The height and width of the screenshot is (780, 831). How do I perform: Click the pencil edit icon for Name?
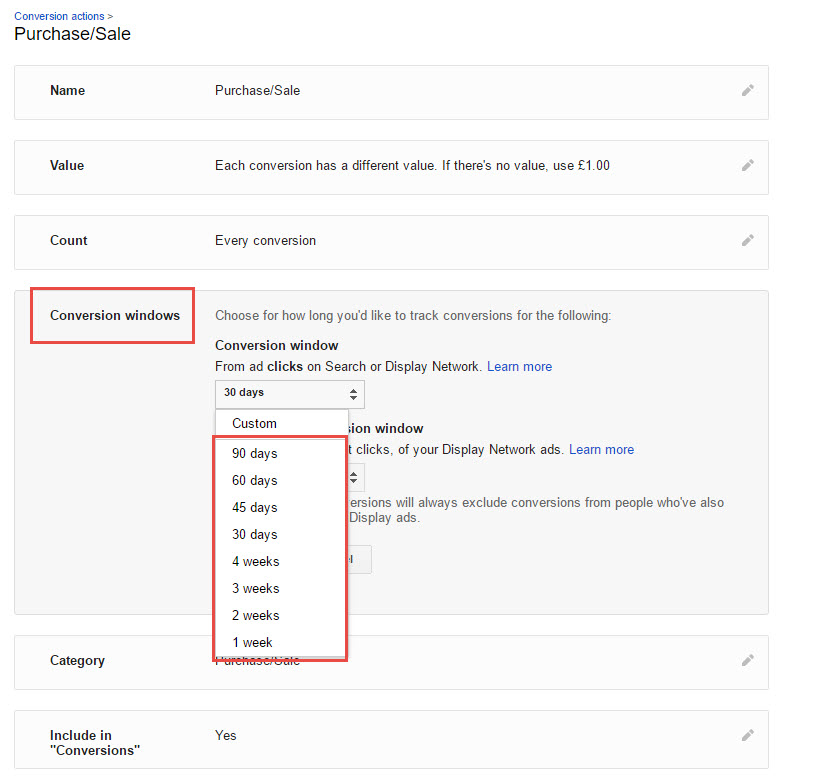point(747,91)
